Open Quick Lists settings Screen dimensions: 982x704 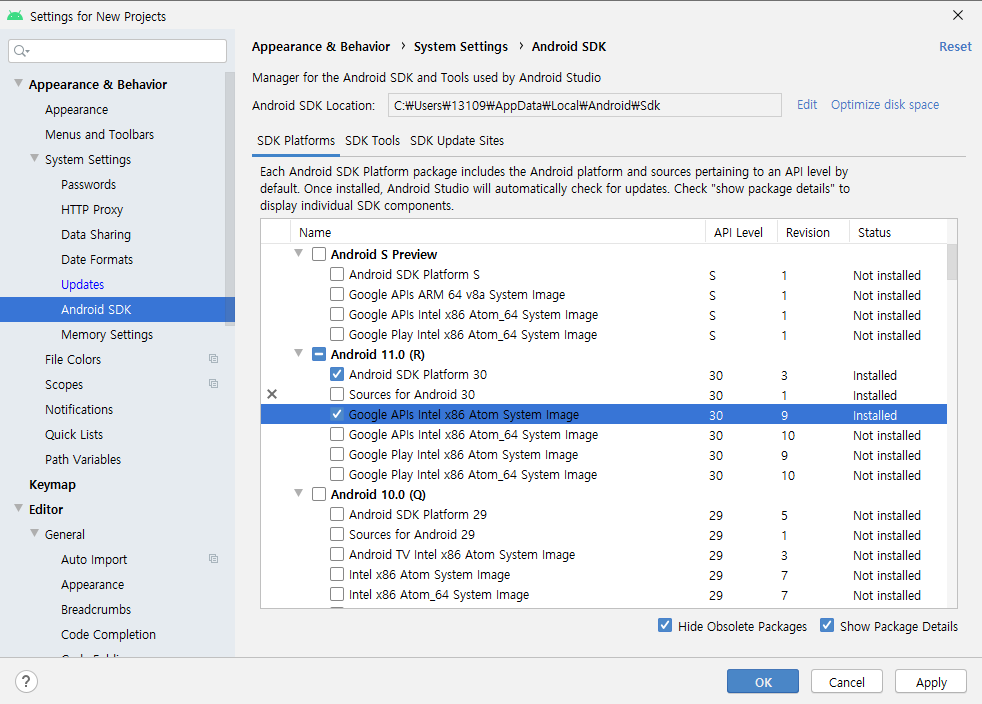point(74,435)
